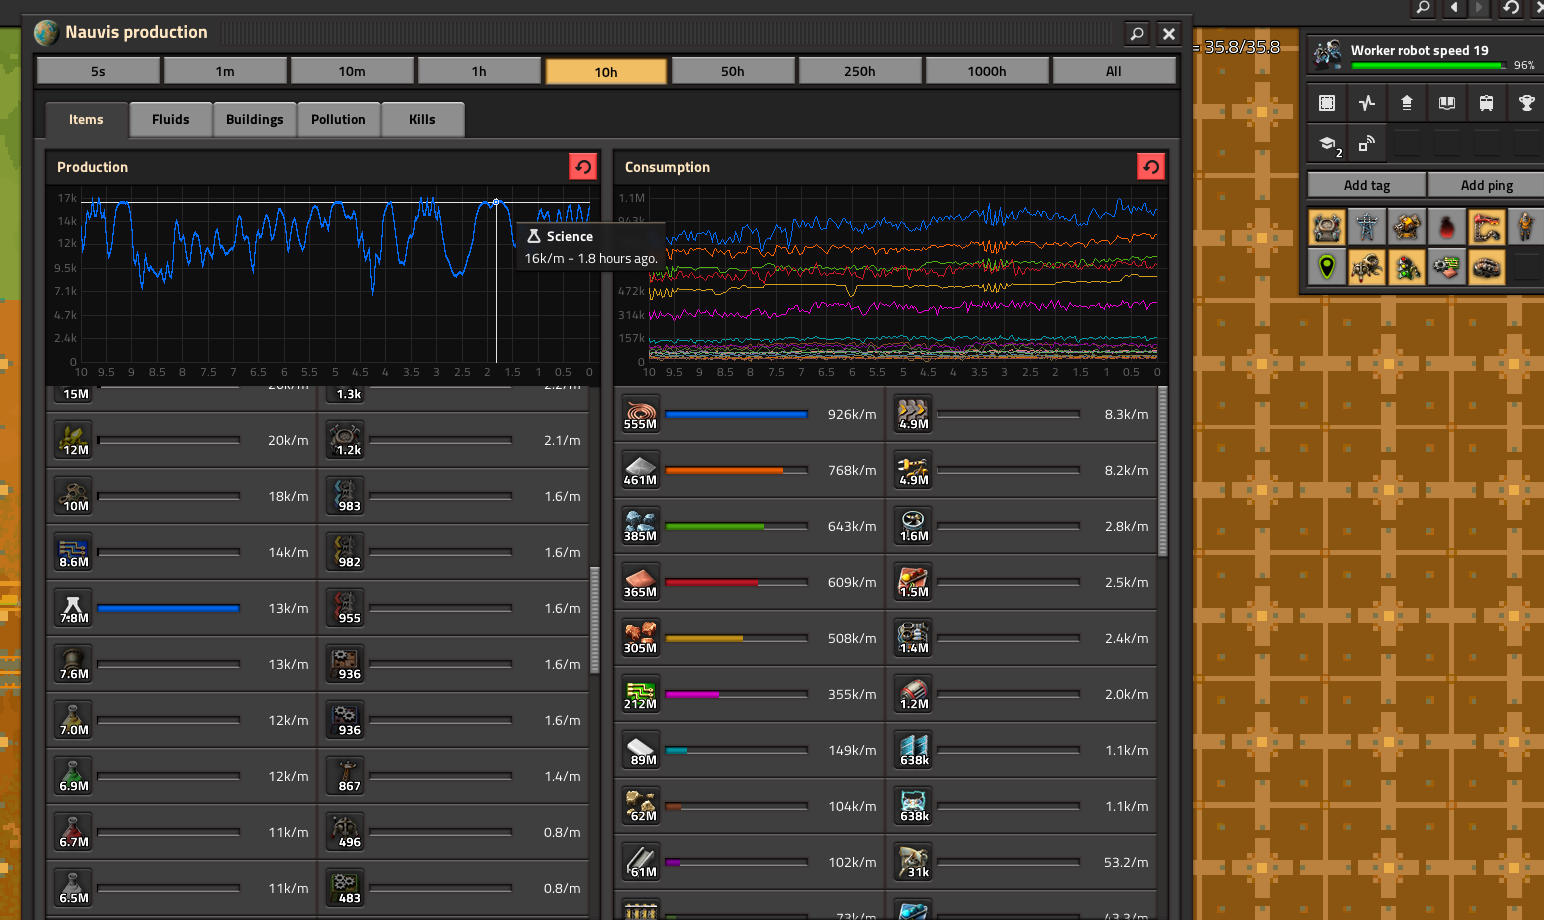
Task: Open achievements trophy icon in sidebar
Action: pyautogui.click(x=1526, y=103)
